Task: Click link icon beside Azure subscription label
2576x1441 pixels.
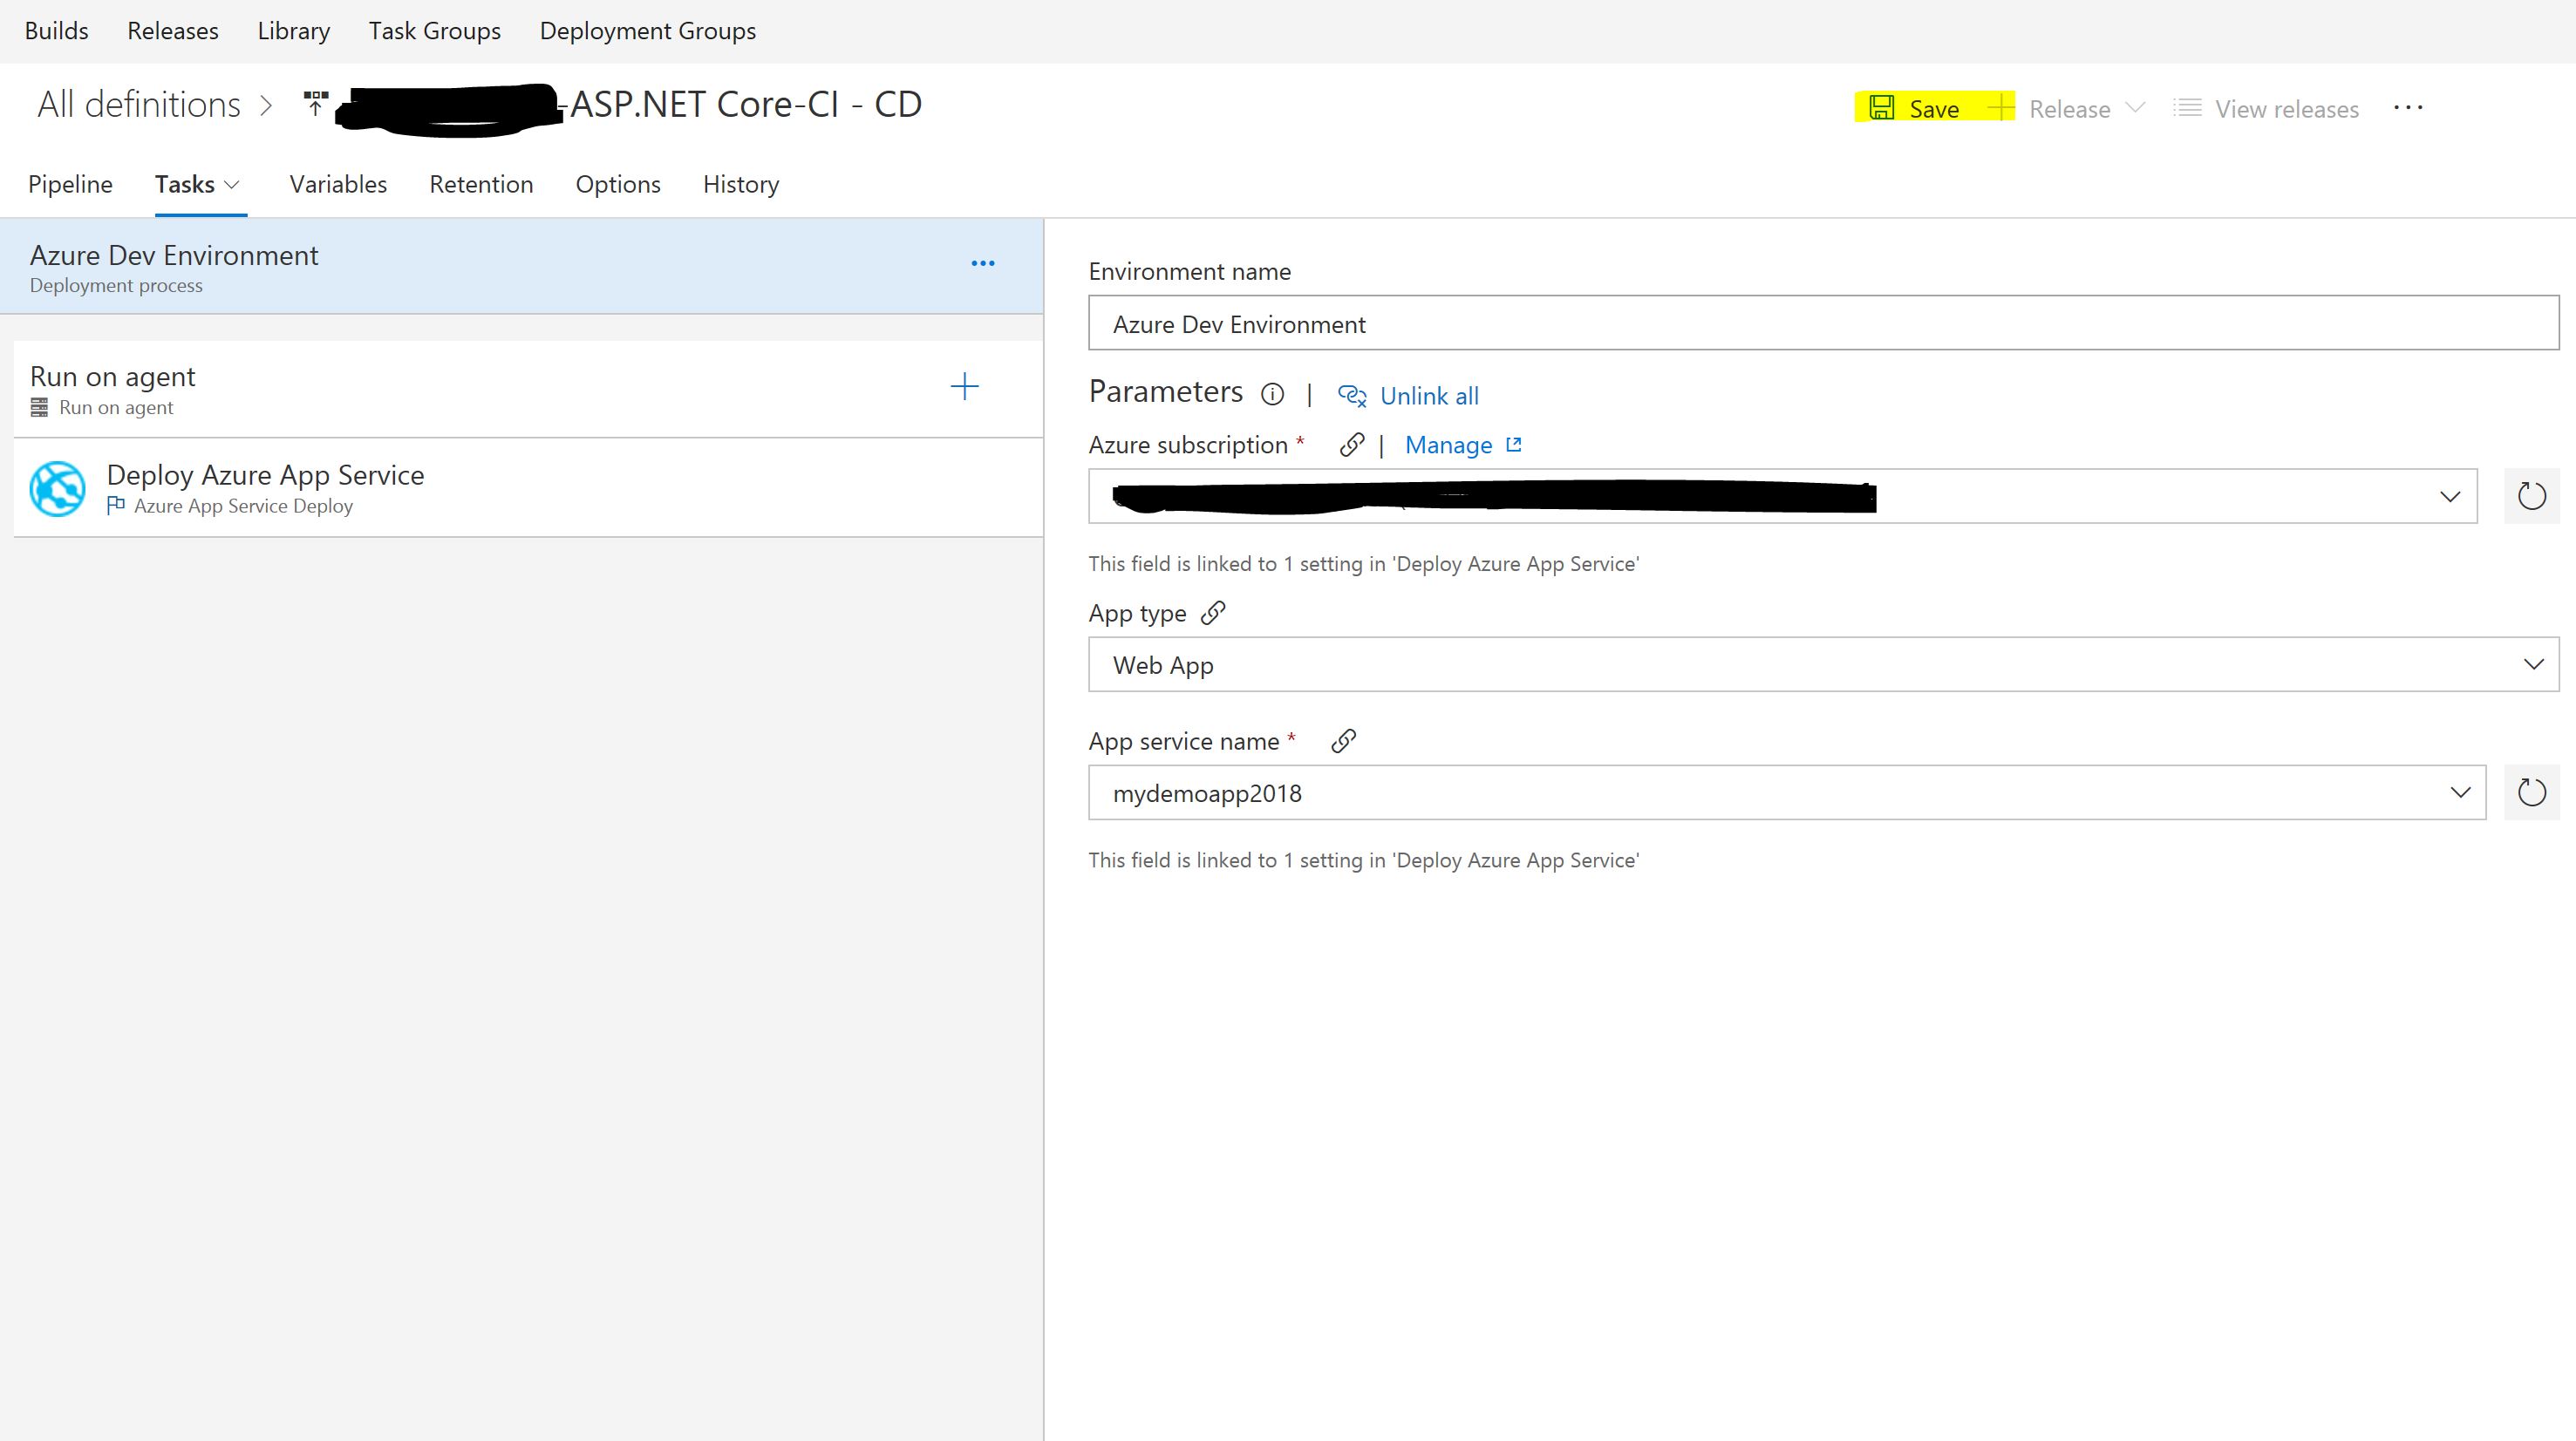Action: pyautogui.click(x=1351, y=445)
